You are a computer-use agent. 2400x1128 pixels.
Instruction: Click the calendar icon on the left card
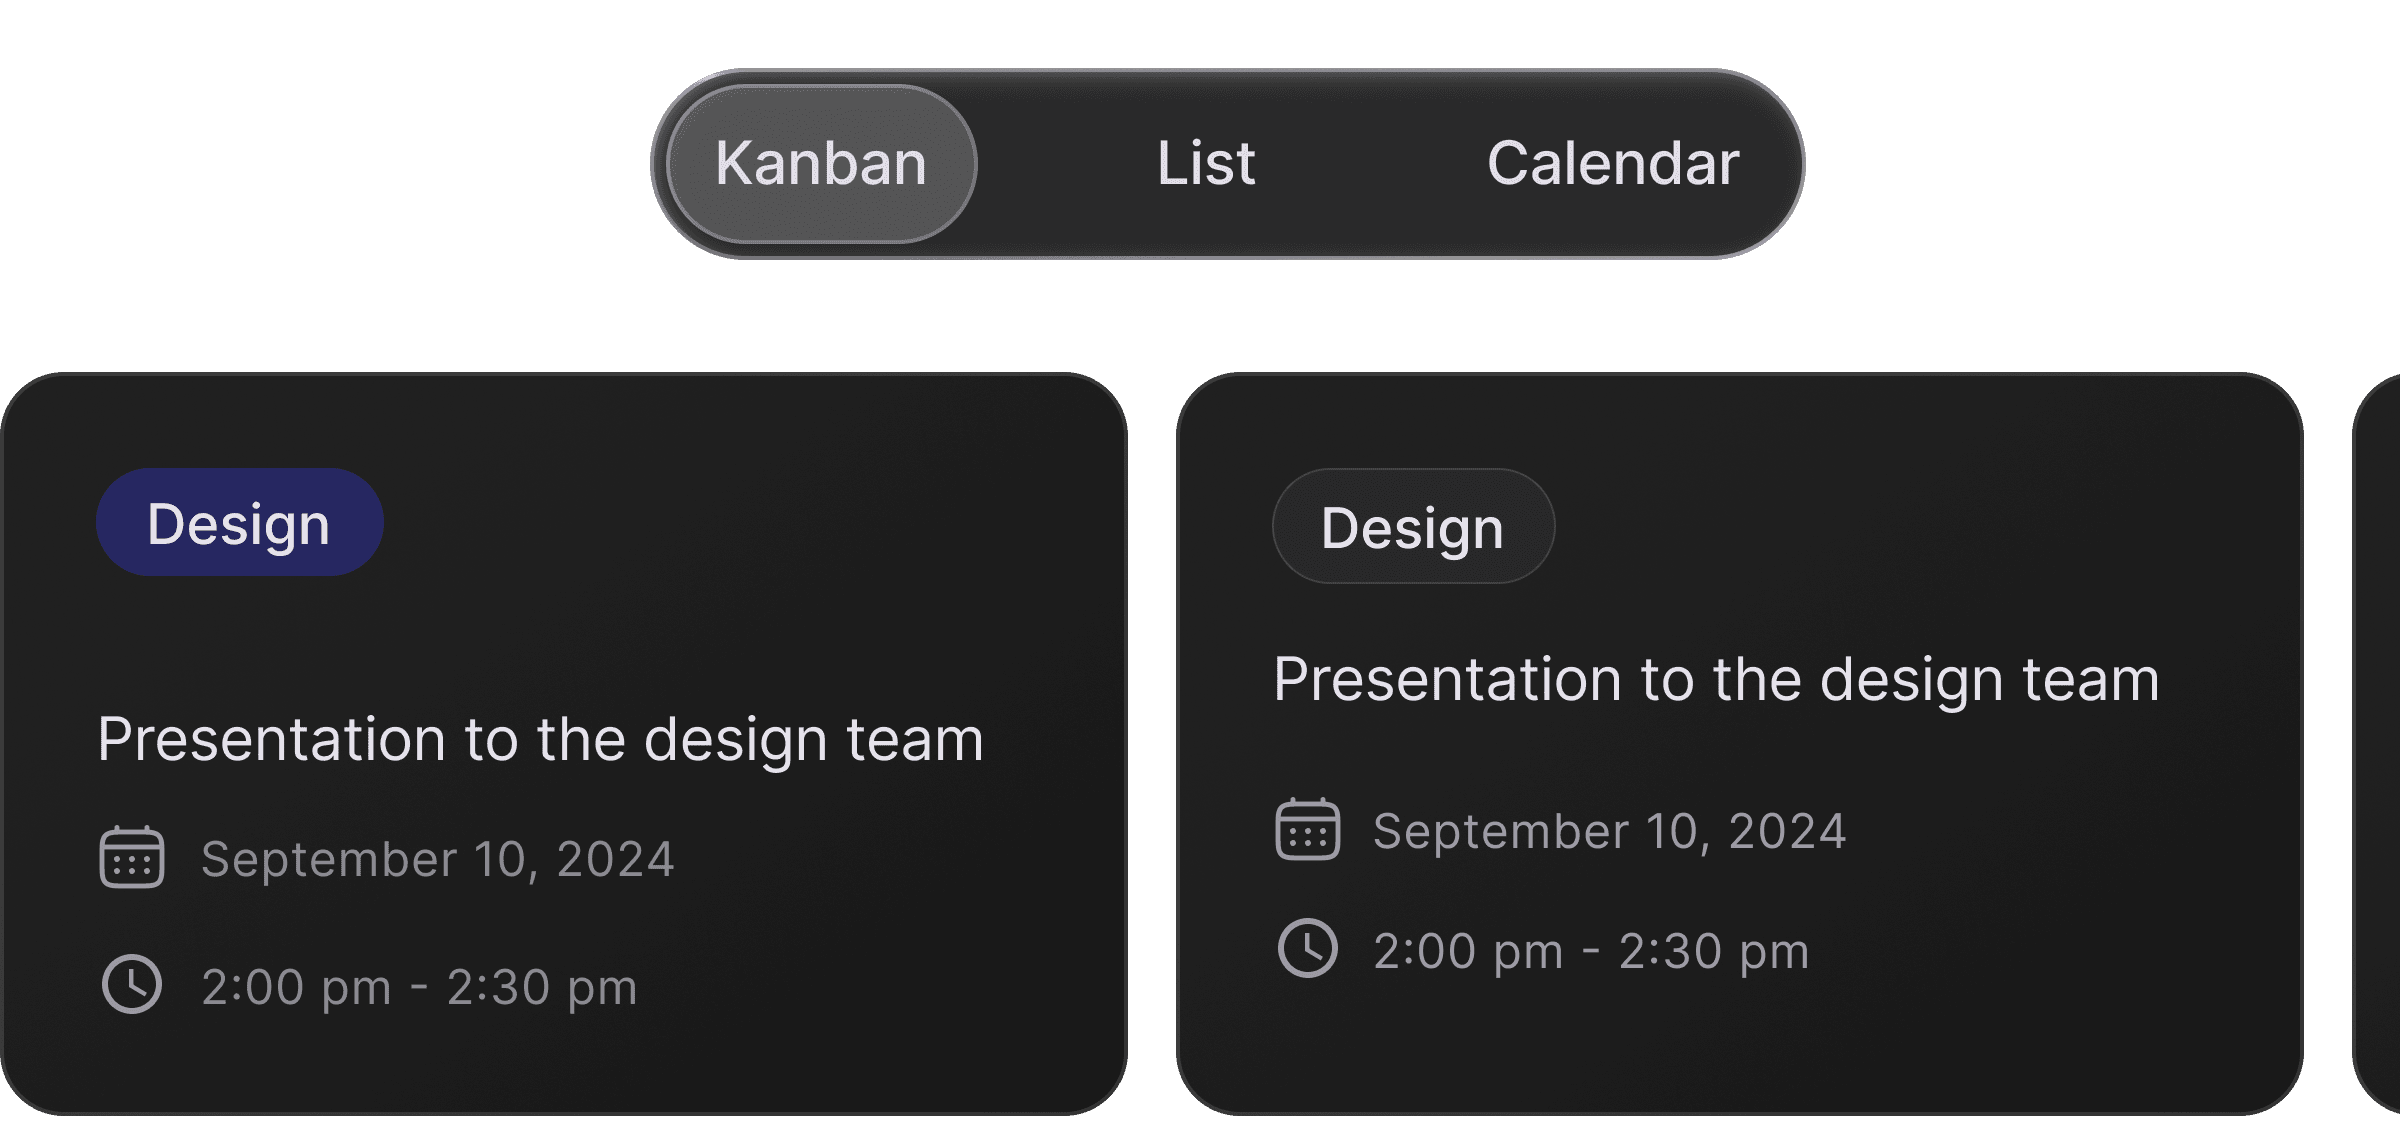coord(132,857)
